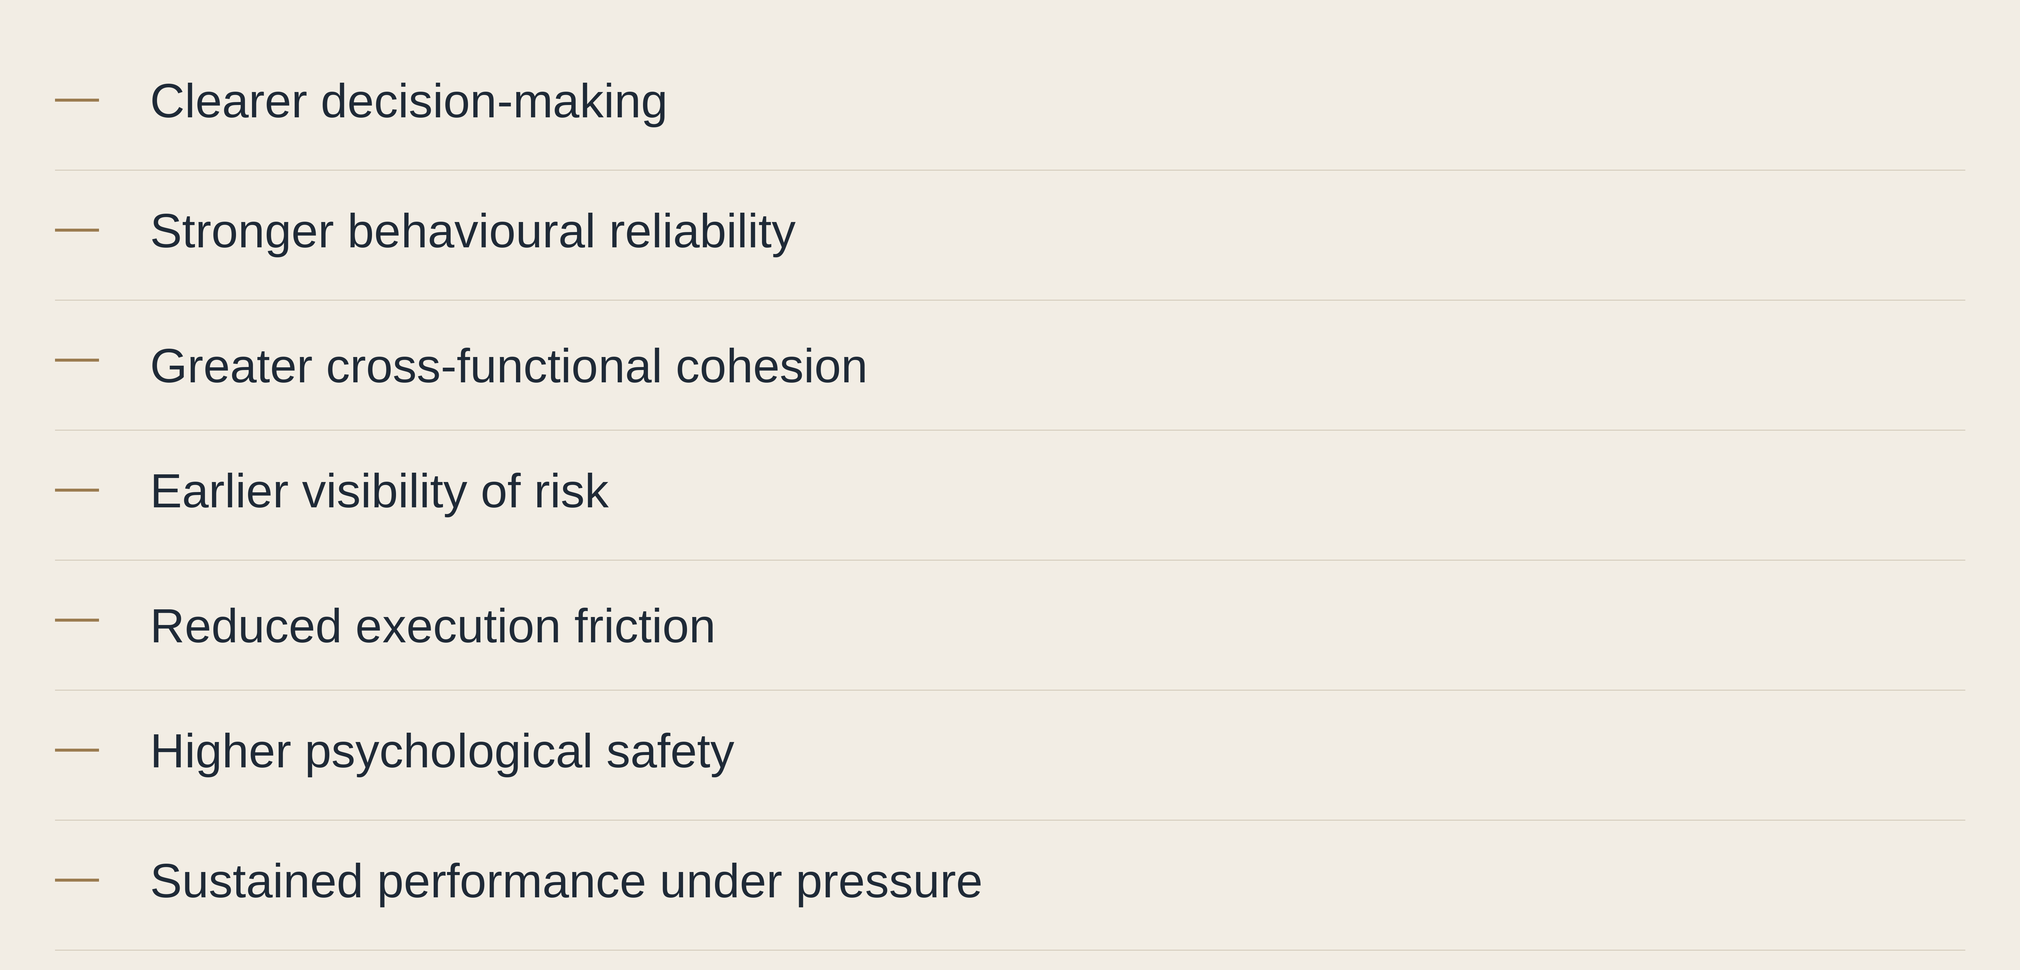
Task: Click the word "friction" in fifth row
Action: (x=645, y=627)
